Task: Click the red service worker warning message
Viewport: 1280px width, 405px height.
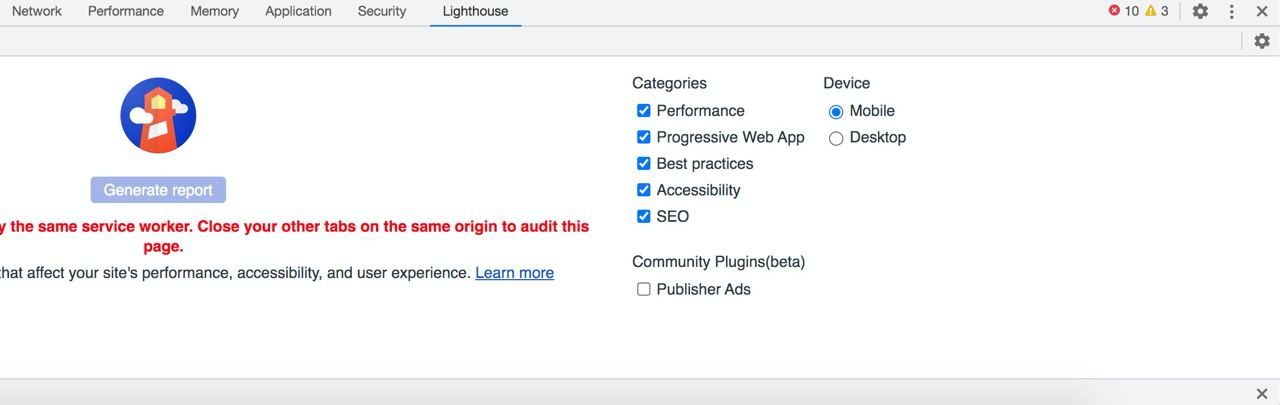Action: pyautogui.click(x=294, y=236)
